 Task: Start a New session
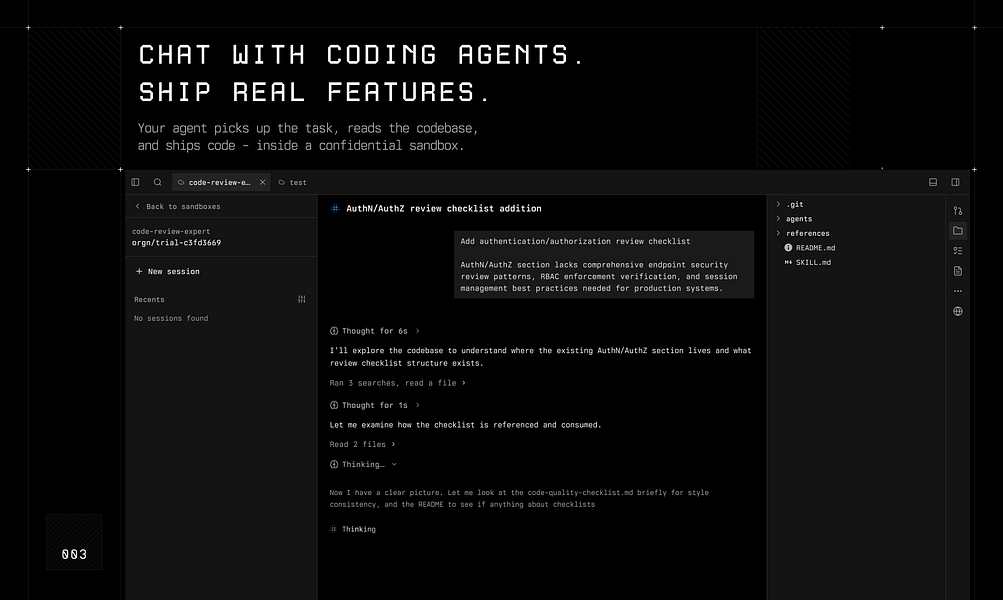[168, 271]
